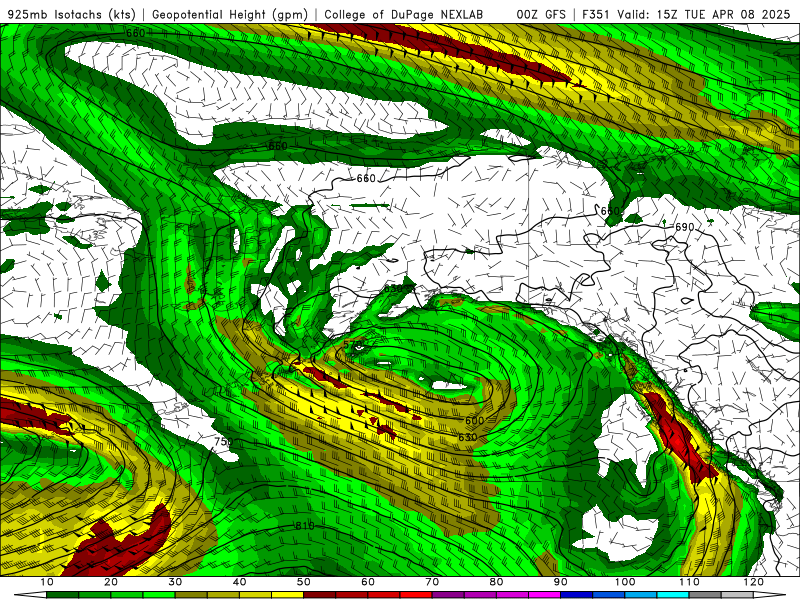This screenshot has height=600, width=800.
Task: Click the "60" color scale label
Action: [x=368, y=582]
